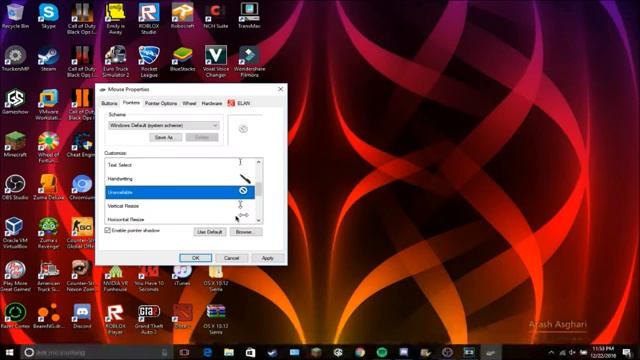640x360 pixels.
Task: Click the Apply button
Action: point(267,258)
